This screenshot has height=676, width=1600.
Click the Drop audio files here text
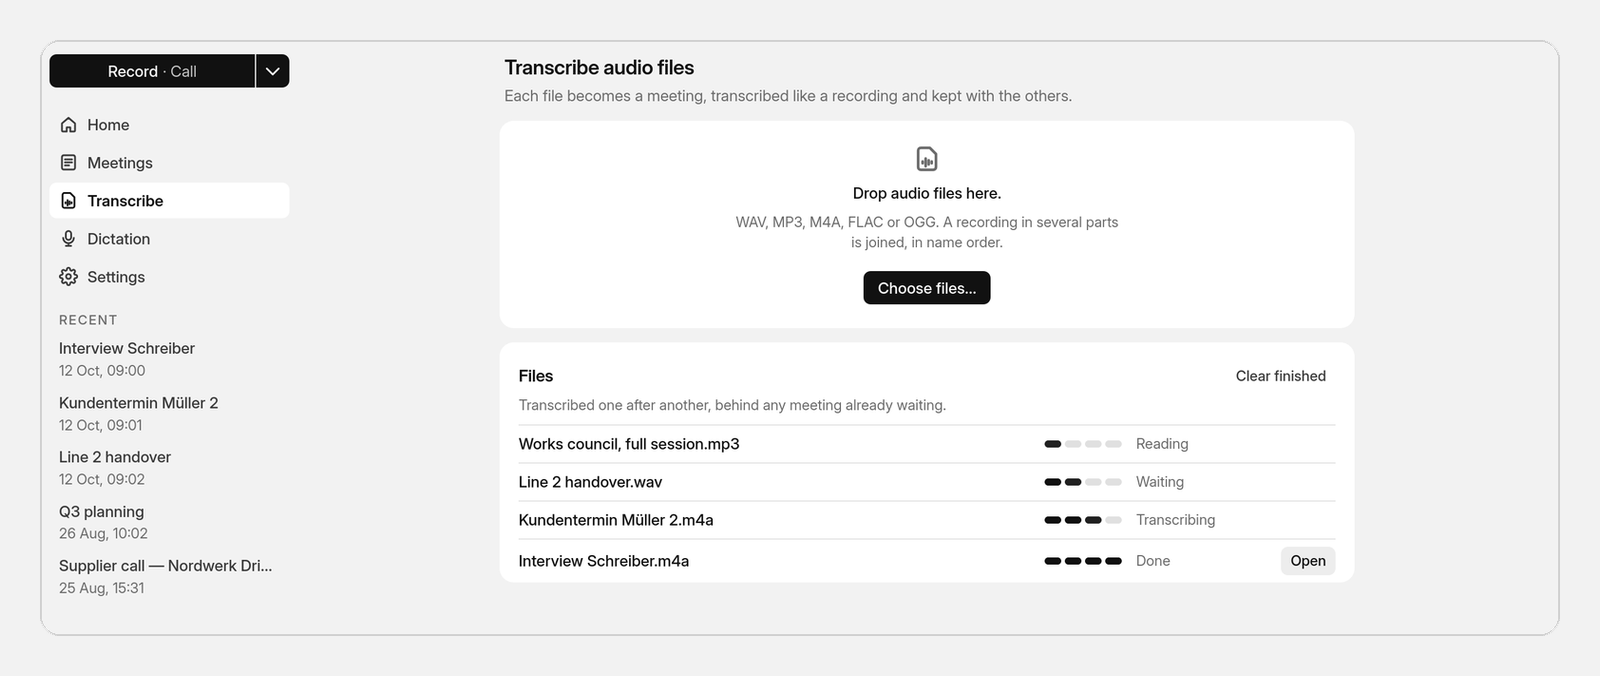tap(927, 193)
